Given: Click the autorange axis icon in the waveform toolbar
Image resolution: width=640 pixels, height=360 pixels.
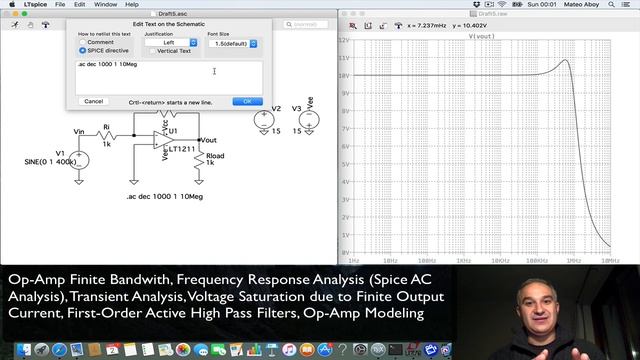Looking at the screenshot, I should [x=368, y=26].
